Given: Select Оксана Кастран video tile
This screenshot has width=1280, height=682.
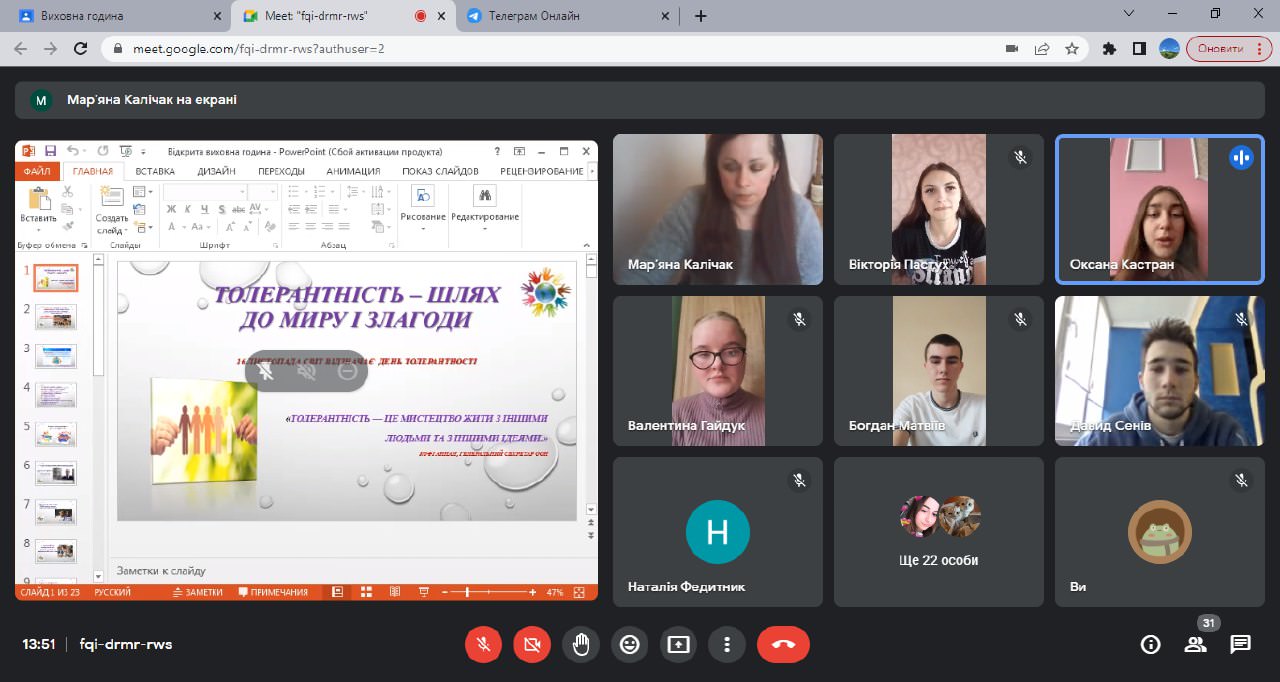Looking at the screenshot, I should pyautogui.click(x=1159, y=209).
